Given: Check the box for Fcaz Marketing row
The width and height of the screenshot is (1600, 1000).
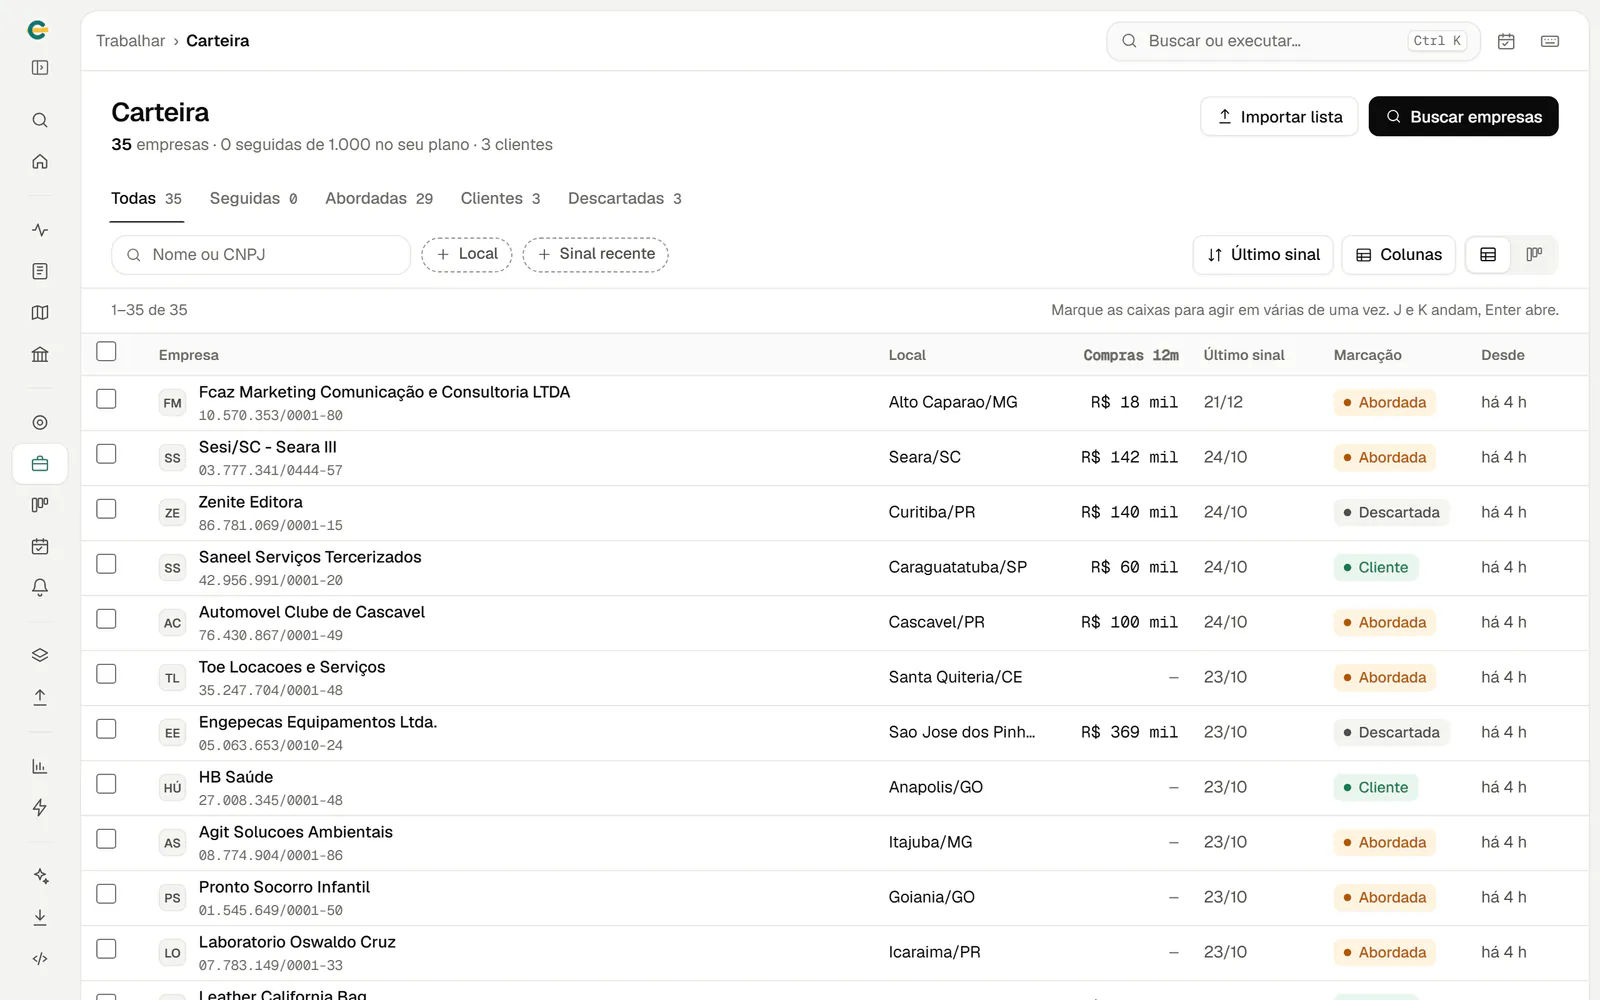Looking at the screenshot, I should tap(106, 399).
